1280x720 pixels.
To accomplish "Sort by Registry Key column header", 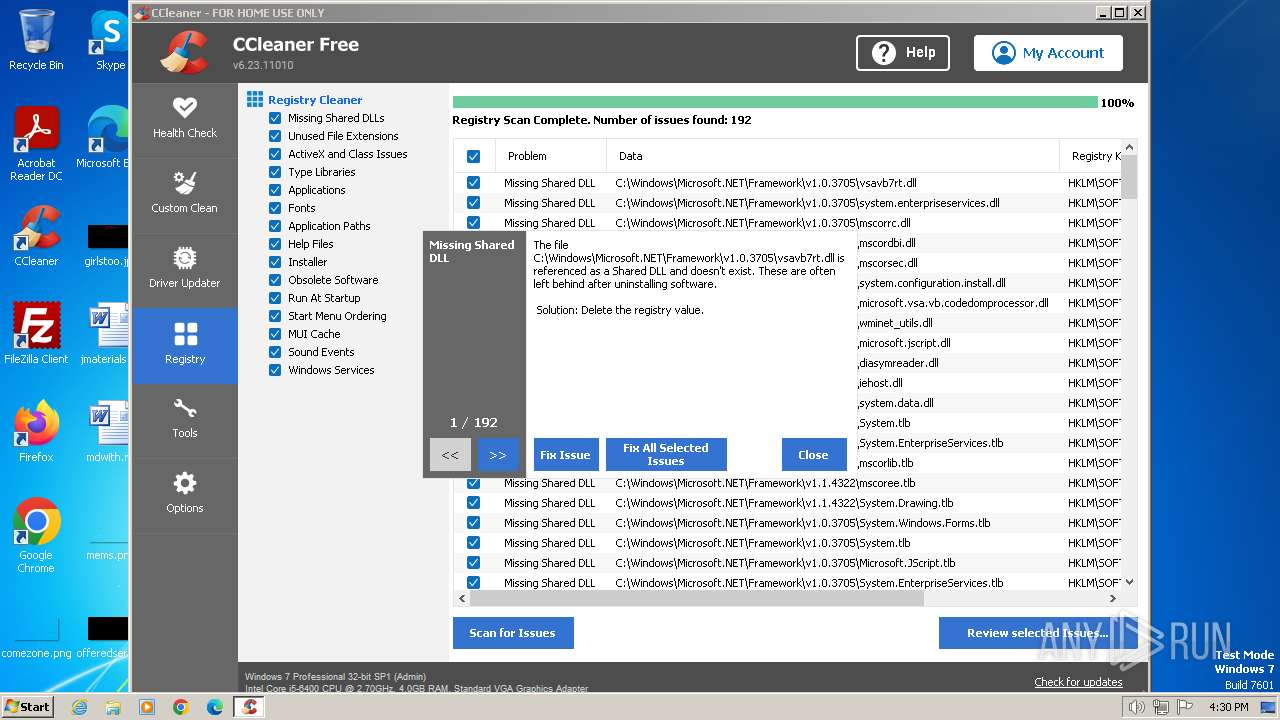I will pos(1091,156).
